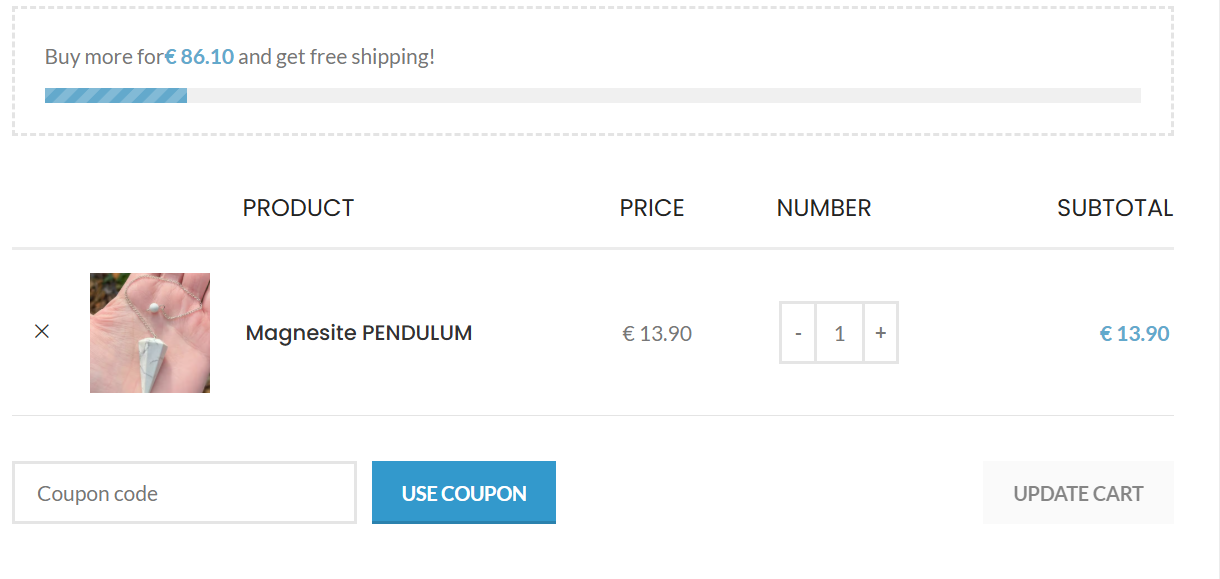Click the € 86.10 free shipping amount

click(x=199, y=57)
